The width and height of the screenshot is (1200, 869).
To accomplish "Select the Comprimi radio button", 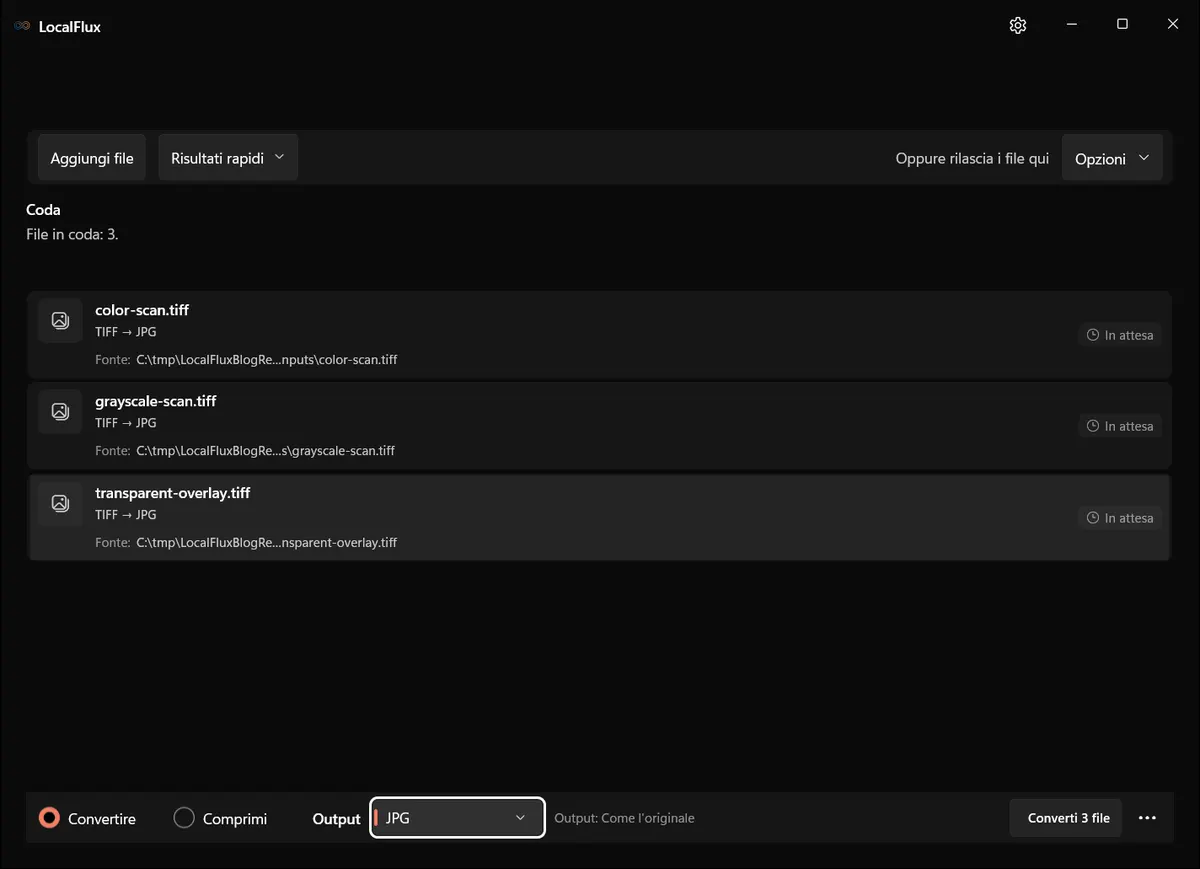I will pyautogui.click(x=184, y=818).
